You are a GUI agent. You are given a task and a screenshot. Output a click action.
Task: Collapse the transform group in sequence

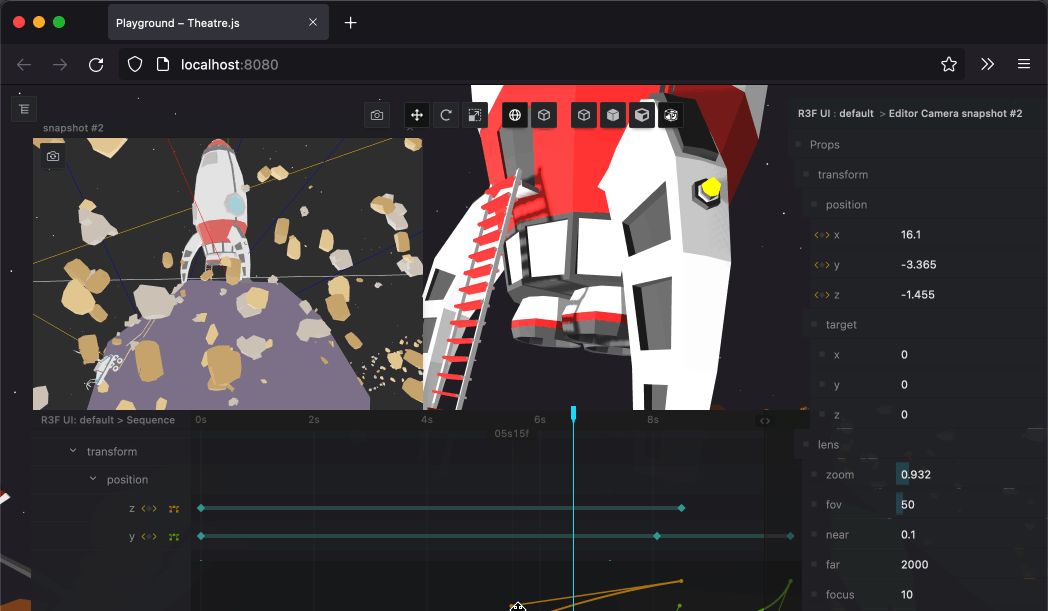point(73,452)
